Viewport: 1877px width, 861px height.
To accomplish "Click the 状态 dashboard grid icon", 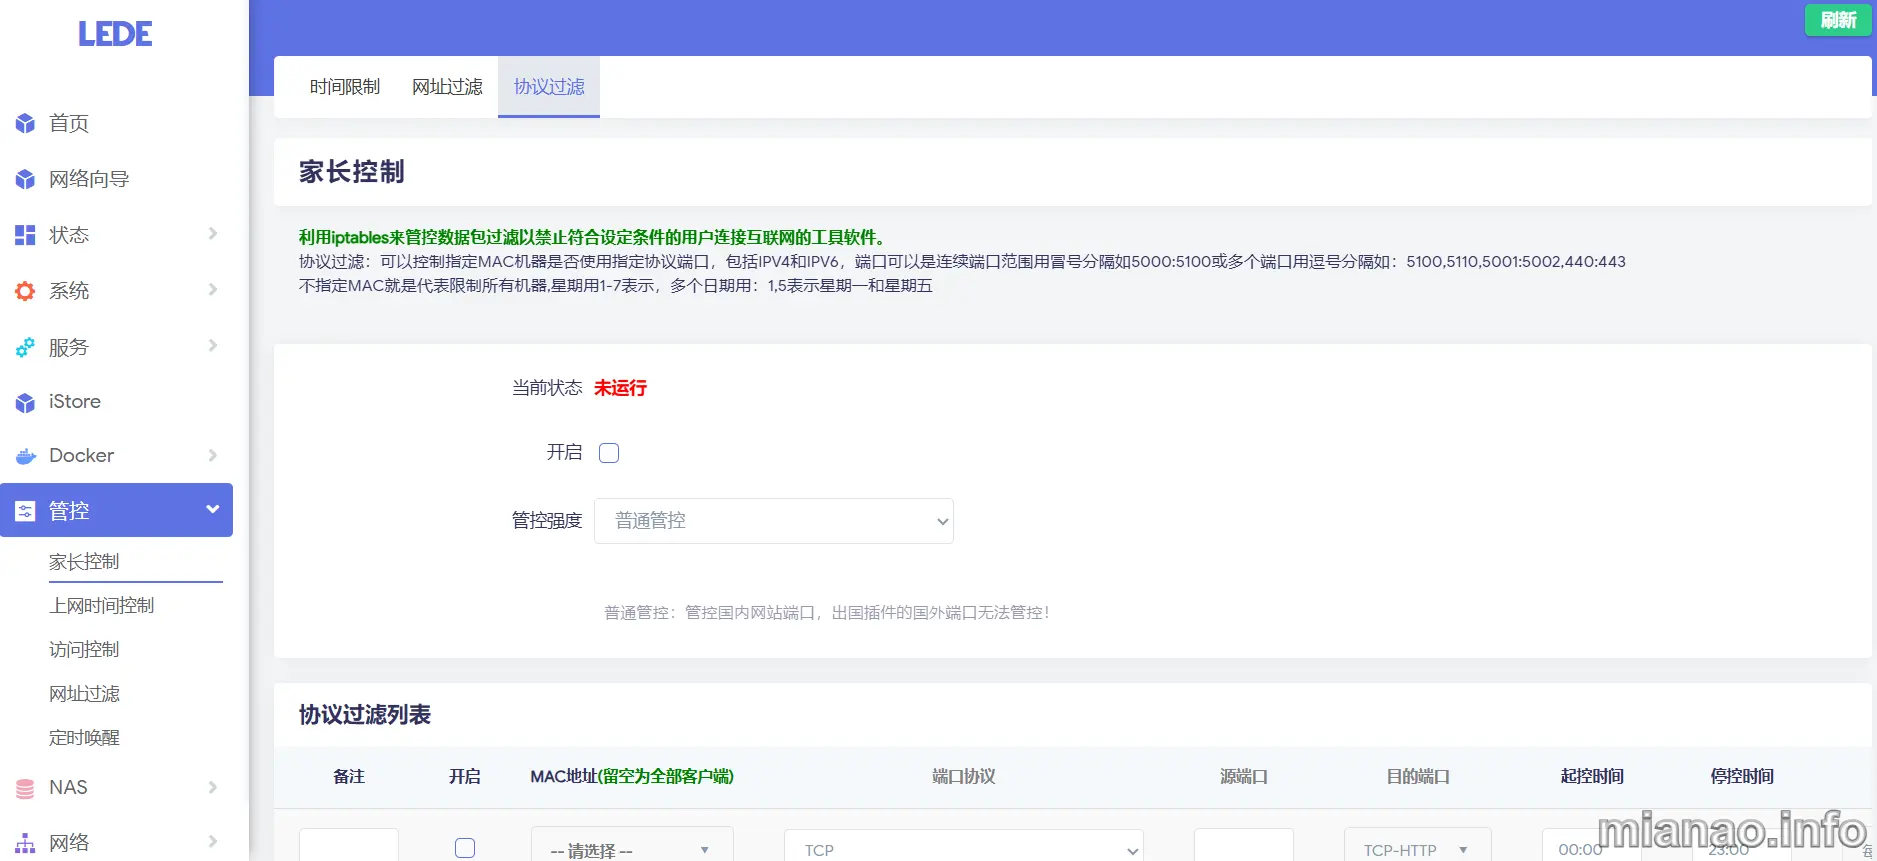I will pos(25,236).
